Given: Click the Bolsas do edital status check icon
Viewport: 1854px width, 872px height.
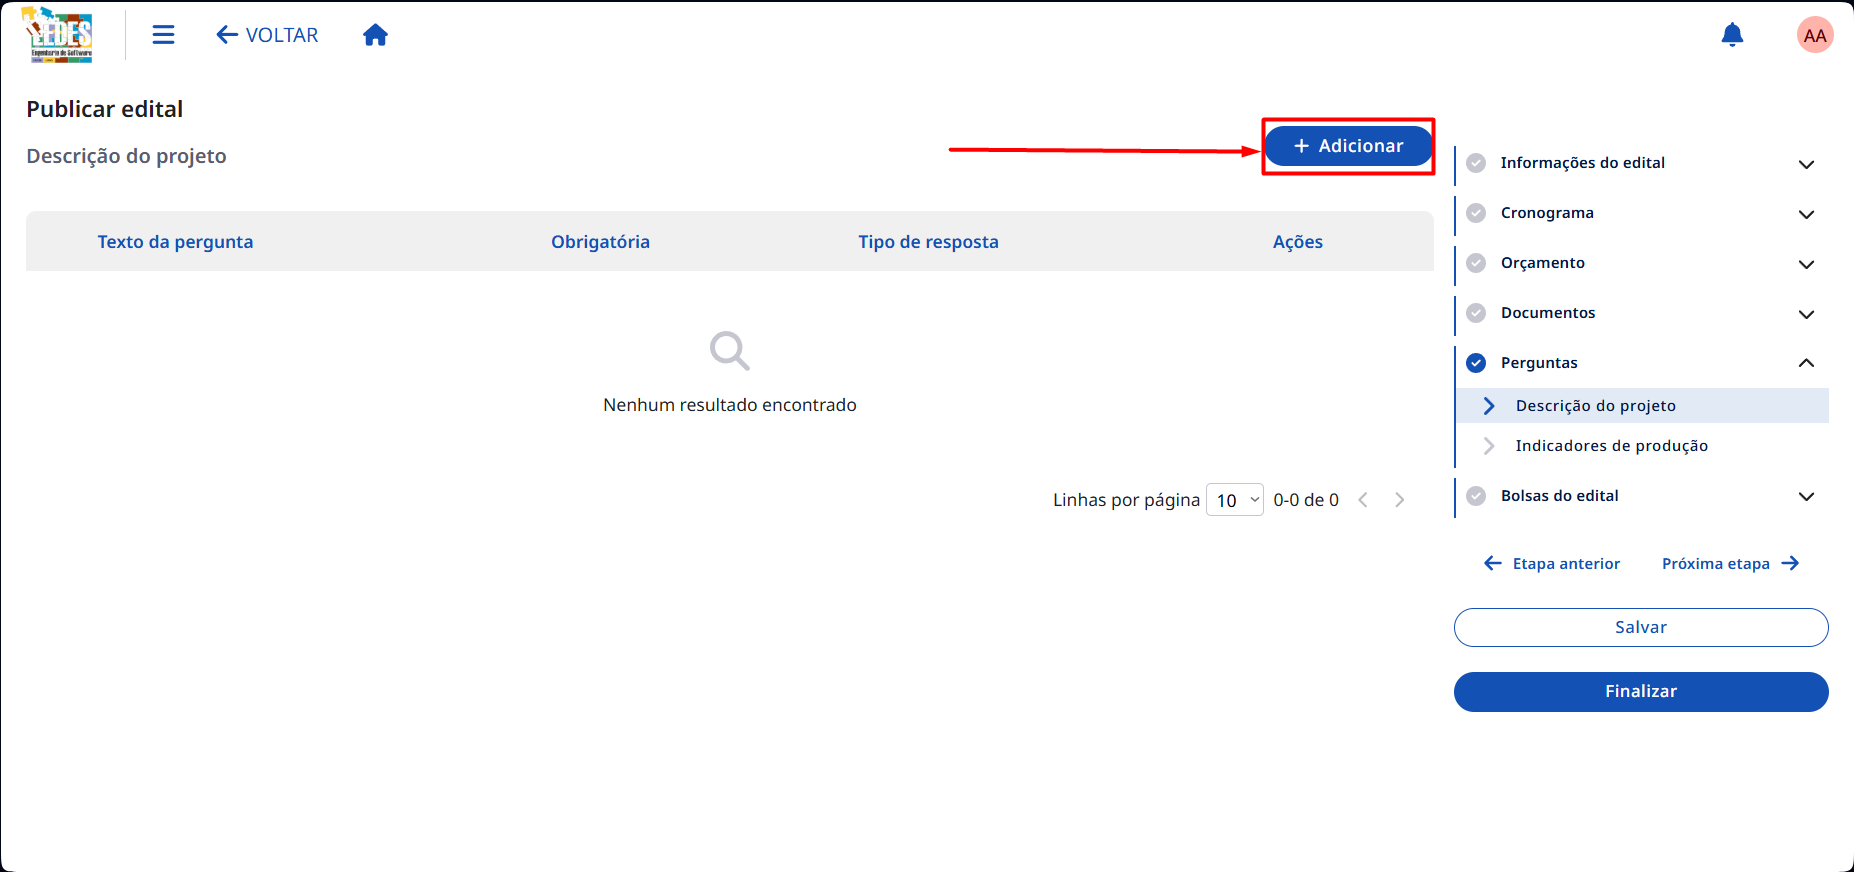Looking at the screenshot, I should (x=1476, y=496).
